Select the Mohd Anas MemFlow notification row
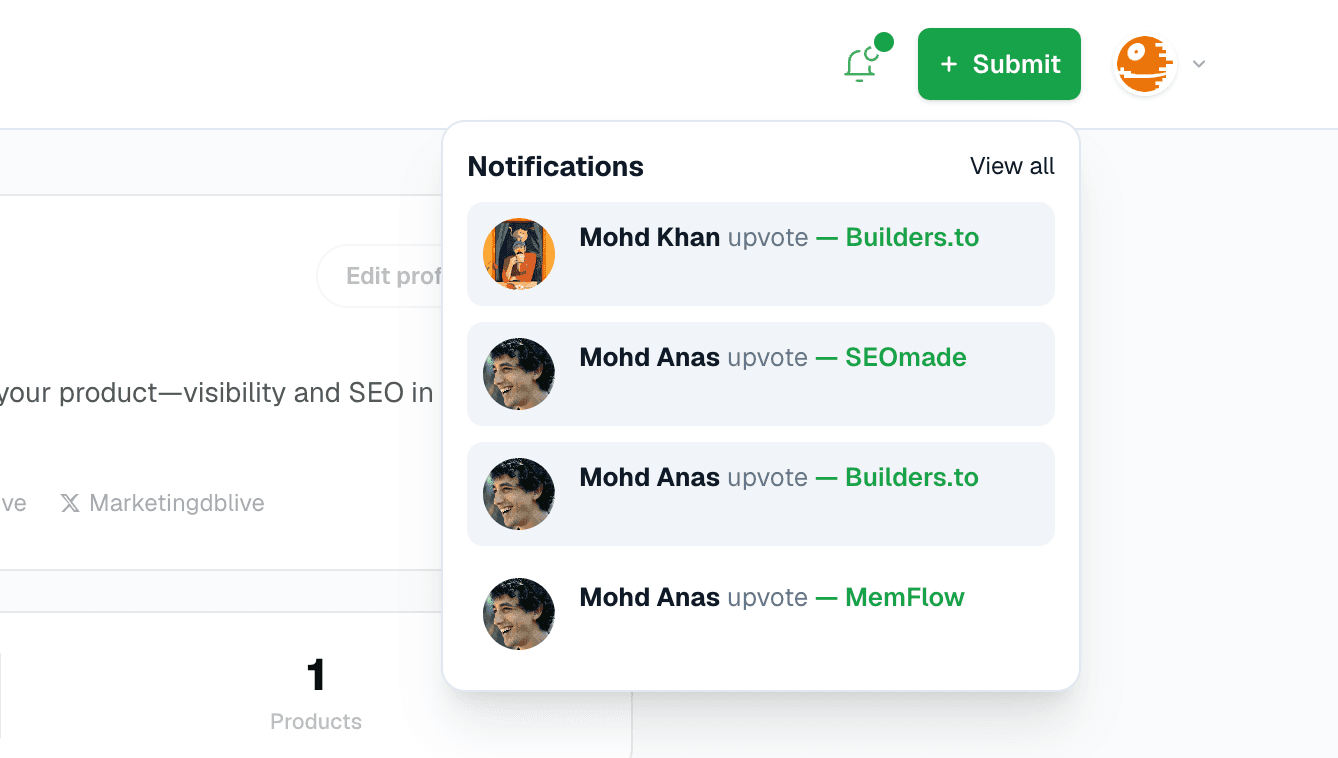Image resolution: width=1338 pixels, height=758 pixels. pos(761,614)
